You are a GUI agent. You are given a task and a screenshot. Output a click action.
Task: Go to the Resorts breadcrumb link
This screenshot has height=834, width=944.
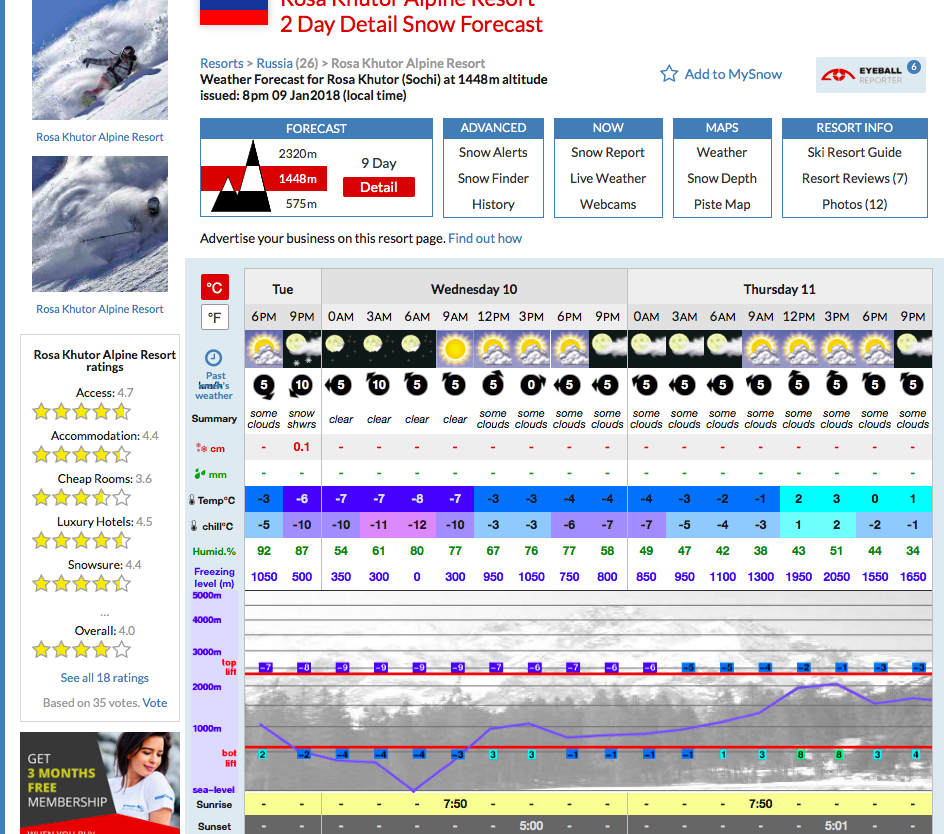click(222, 63)
